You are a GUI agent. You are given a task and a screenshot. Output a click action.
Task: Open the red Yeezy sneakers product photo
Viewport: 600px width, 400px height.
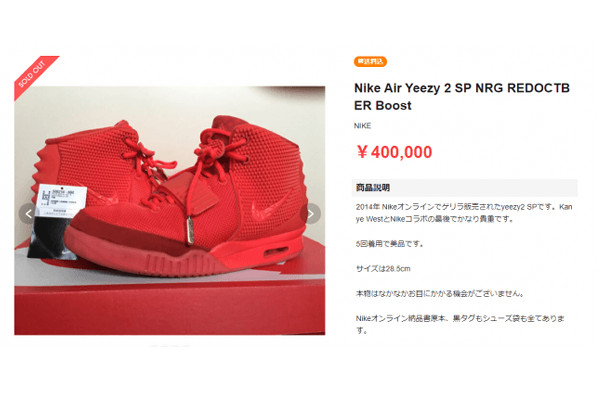(170, 211)
